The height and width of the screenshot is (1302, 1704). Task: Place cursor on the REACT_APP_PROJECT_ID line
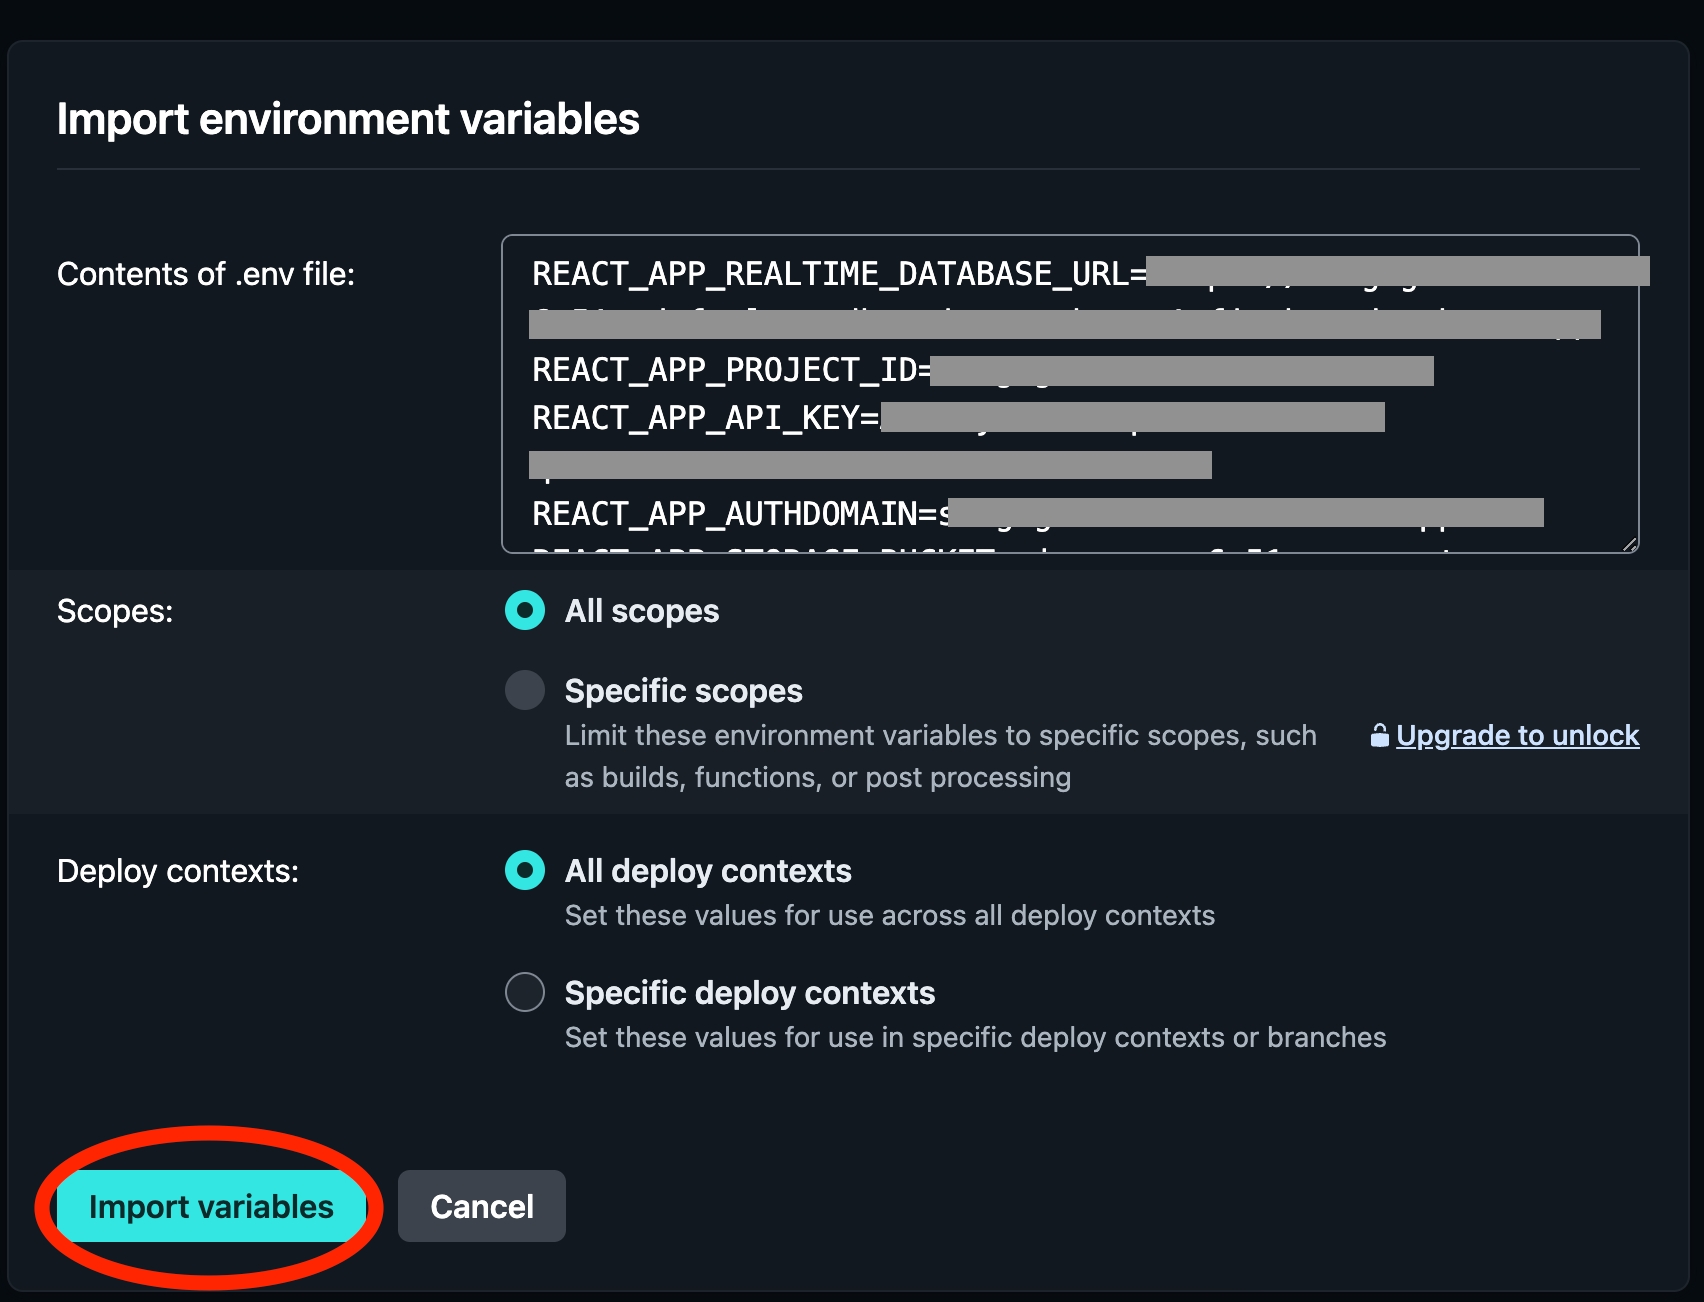730,370
